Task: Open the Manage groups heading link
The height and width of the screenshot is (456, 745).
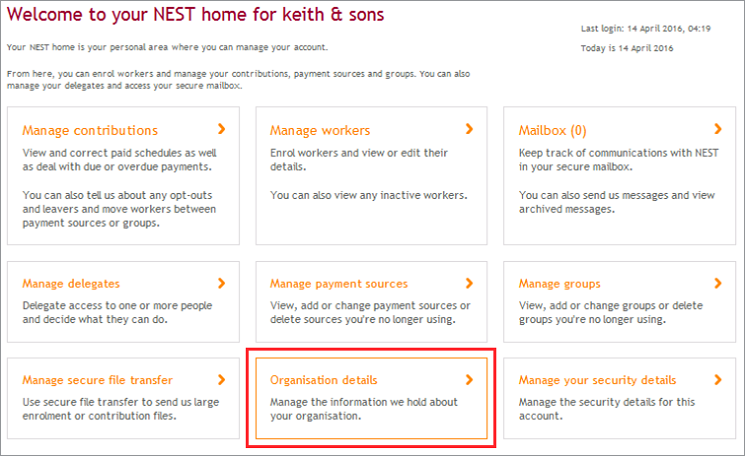Action: 559,284
